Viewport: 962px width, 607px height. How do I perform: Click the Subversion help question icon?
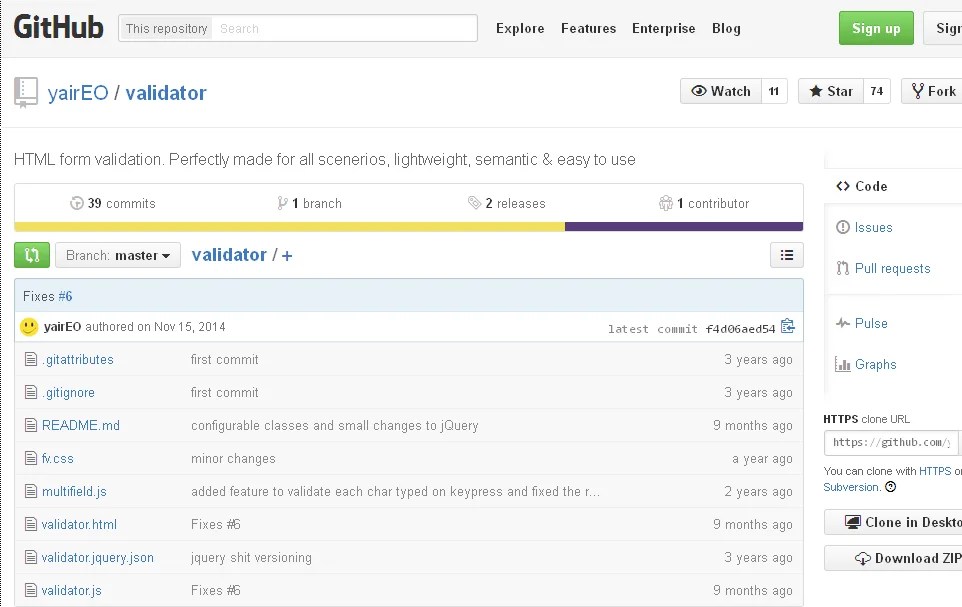coord(891,487)
